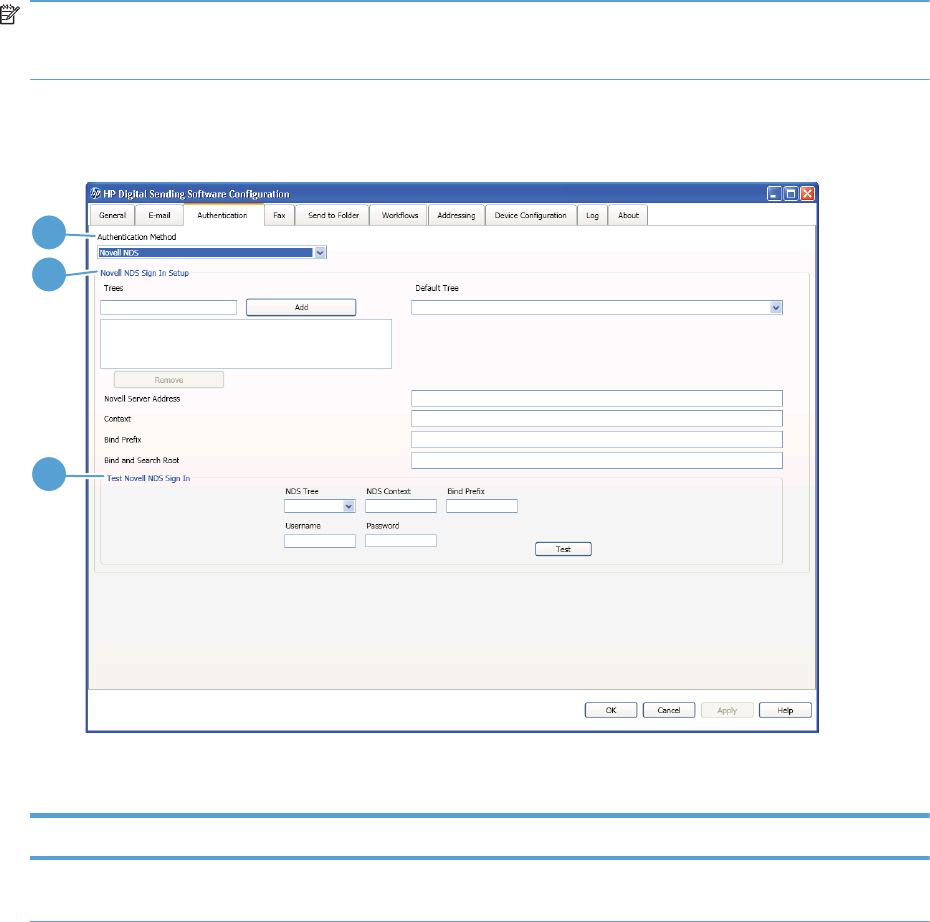Open the Default Tree dropdown
This screenshot has height=922, width=930.
[x=775, y=307]
